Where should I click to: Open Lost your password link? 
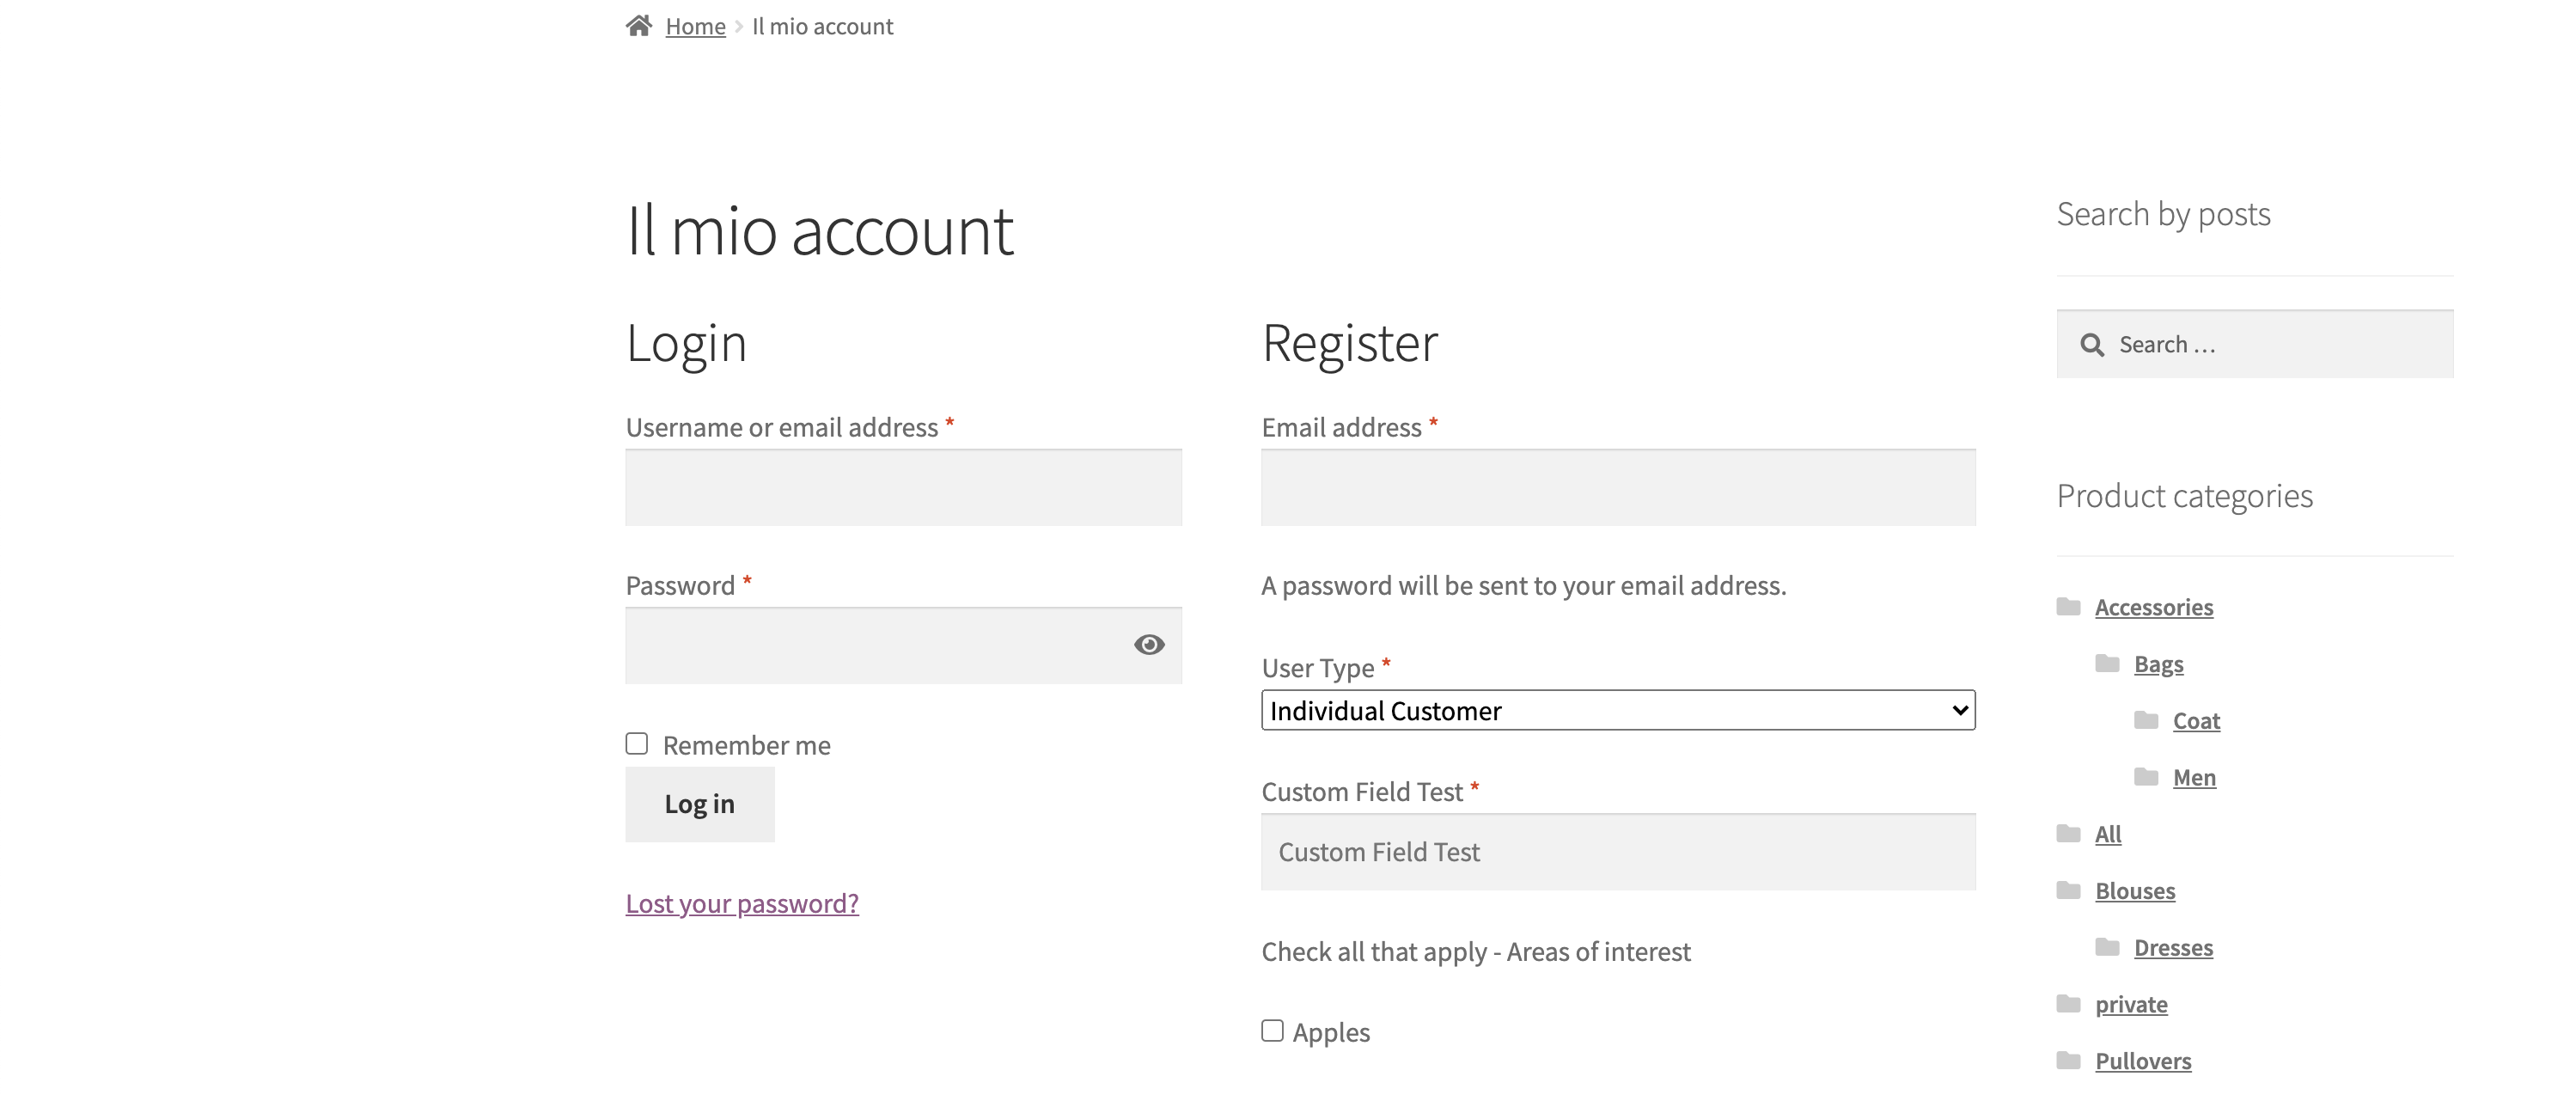point(742,904)
